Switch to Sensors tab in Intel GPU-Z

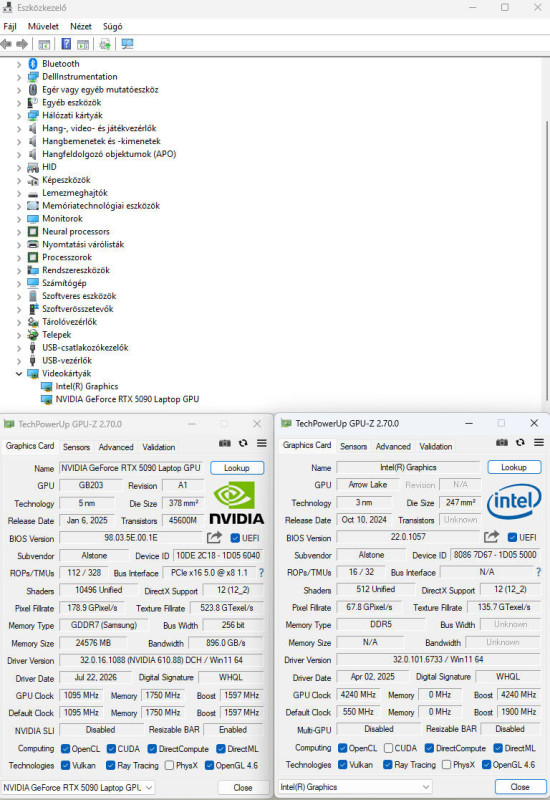(354, 447)
